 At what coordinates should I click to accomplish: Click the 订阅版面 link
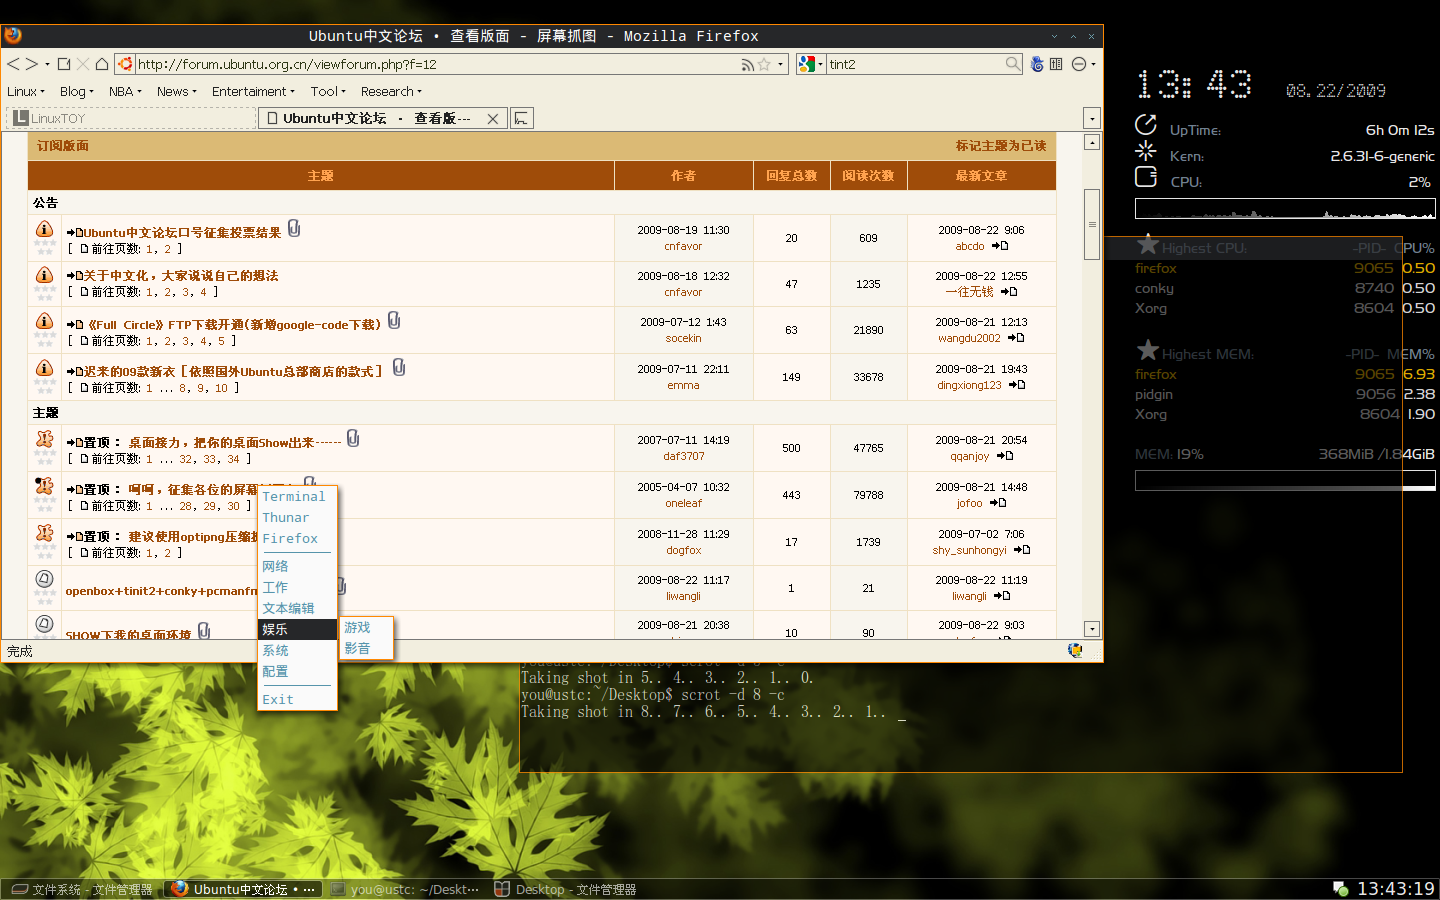63,146
